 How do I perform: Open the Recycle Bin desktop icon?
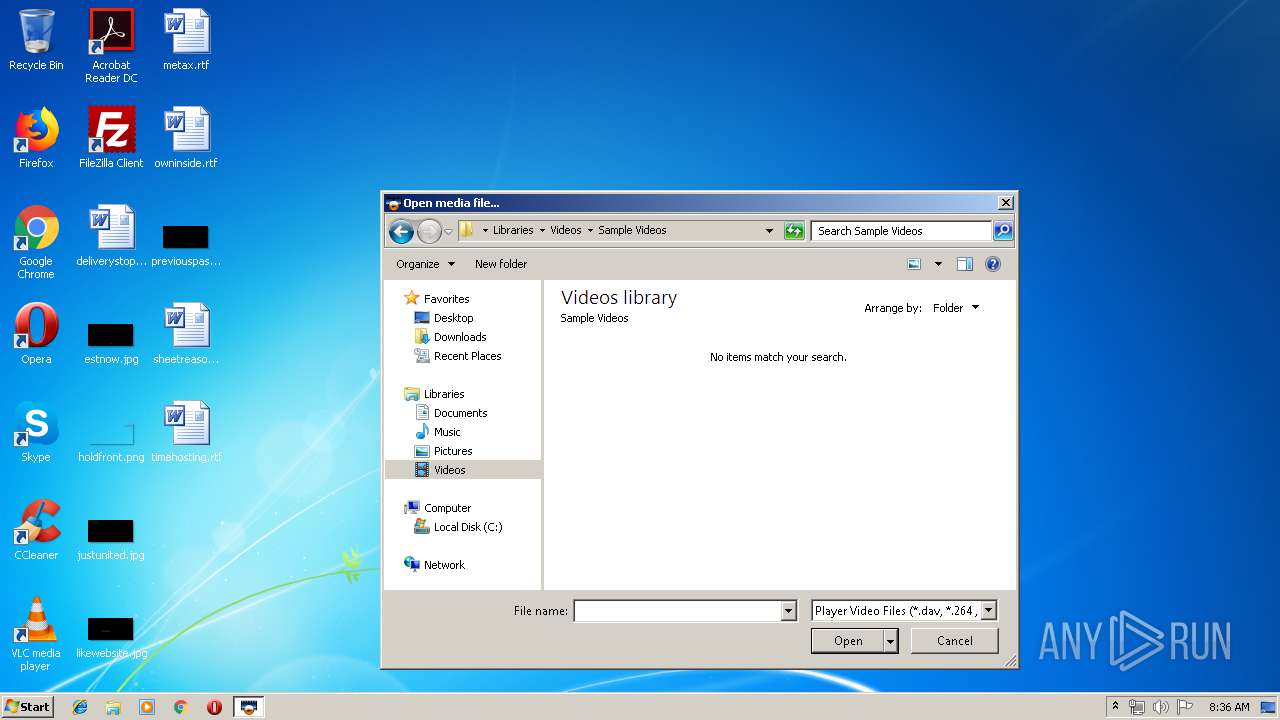coord(36,40)
